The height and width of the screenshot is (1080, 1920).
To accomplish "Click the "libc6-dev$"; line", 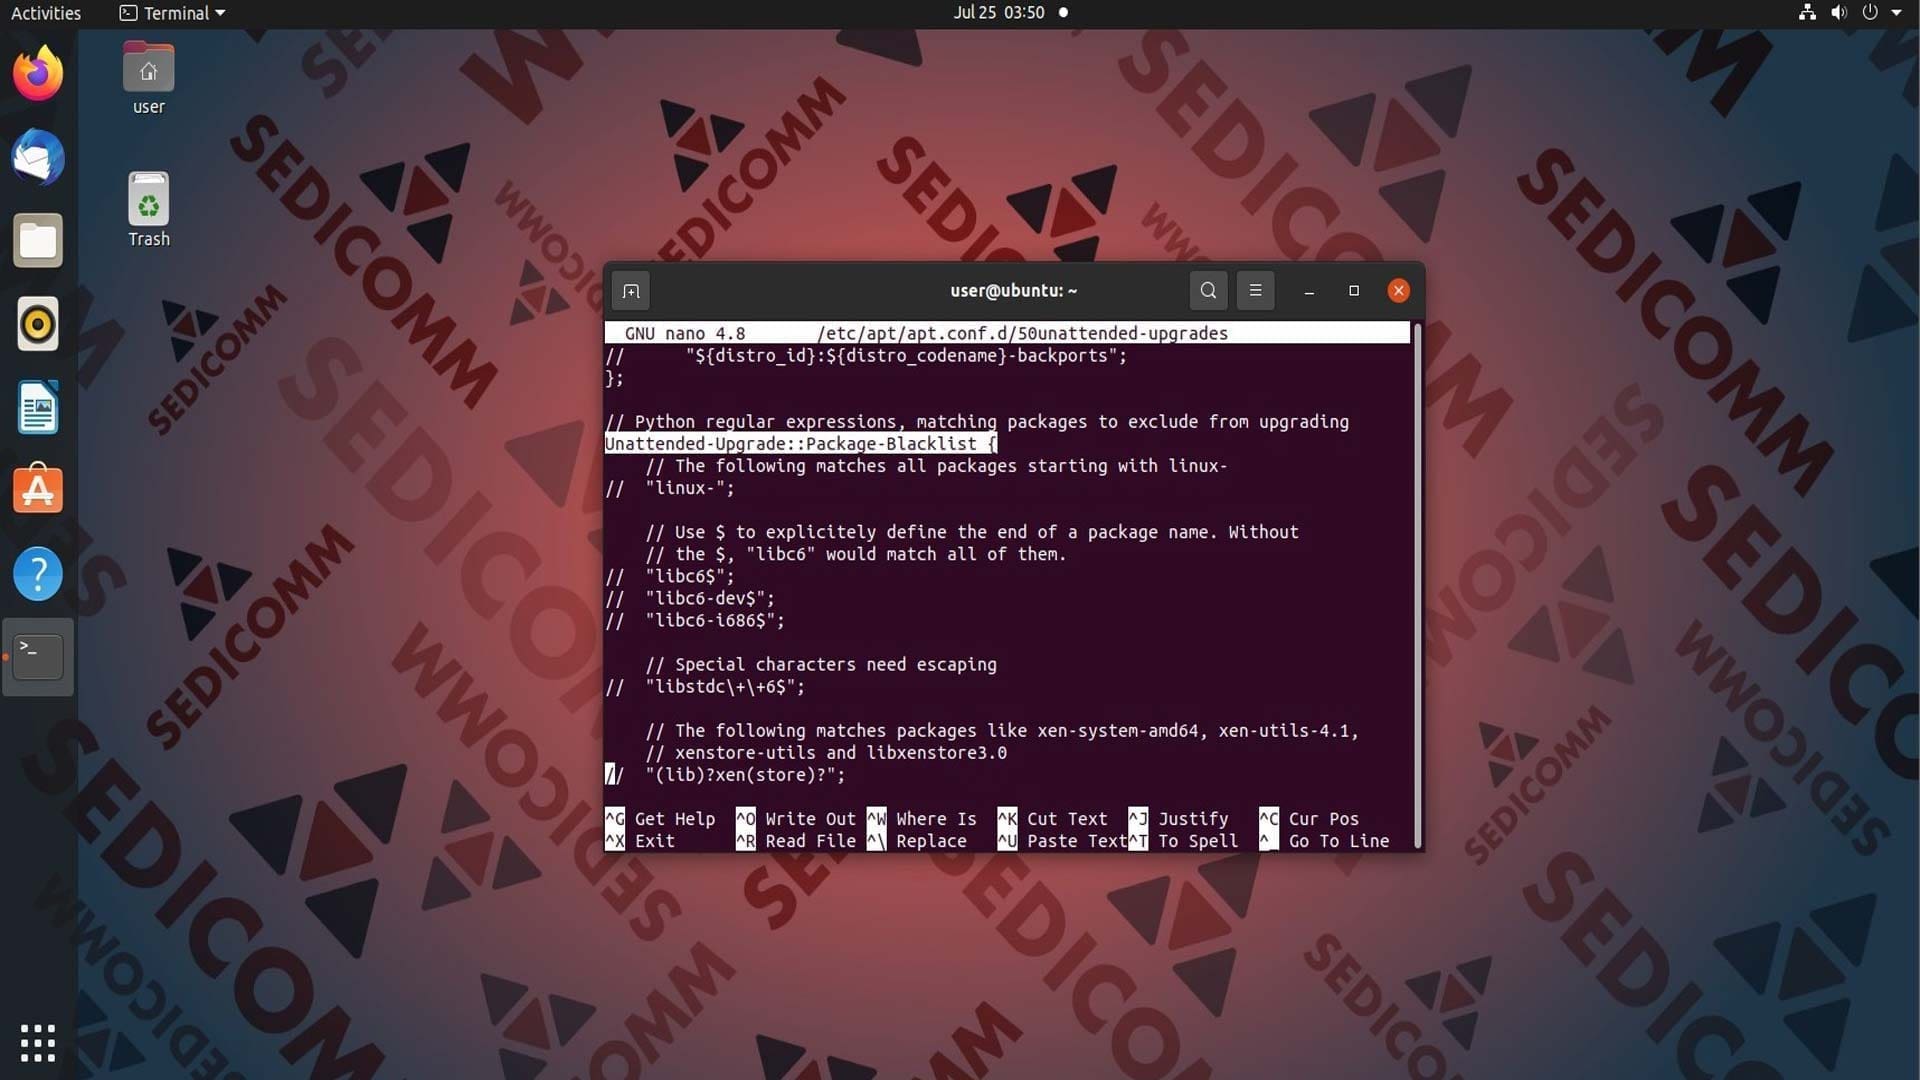I will click(x=689, y=598).
